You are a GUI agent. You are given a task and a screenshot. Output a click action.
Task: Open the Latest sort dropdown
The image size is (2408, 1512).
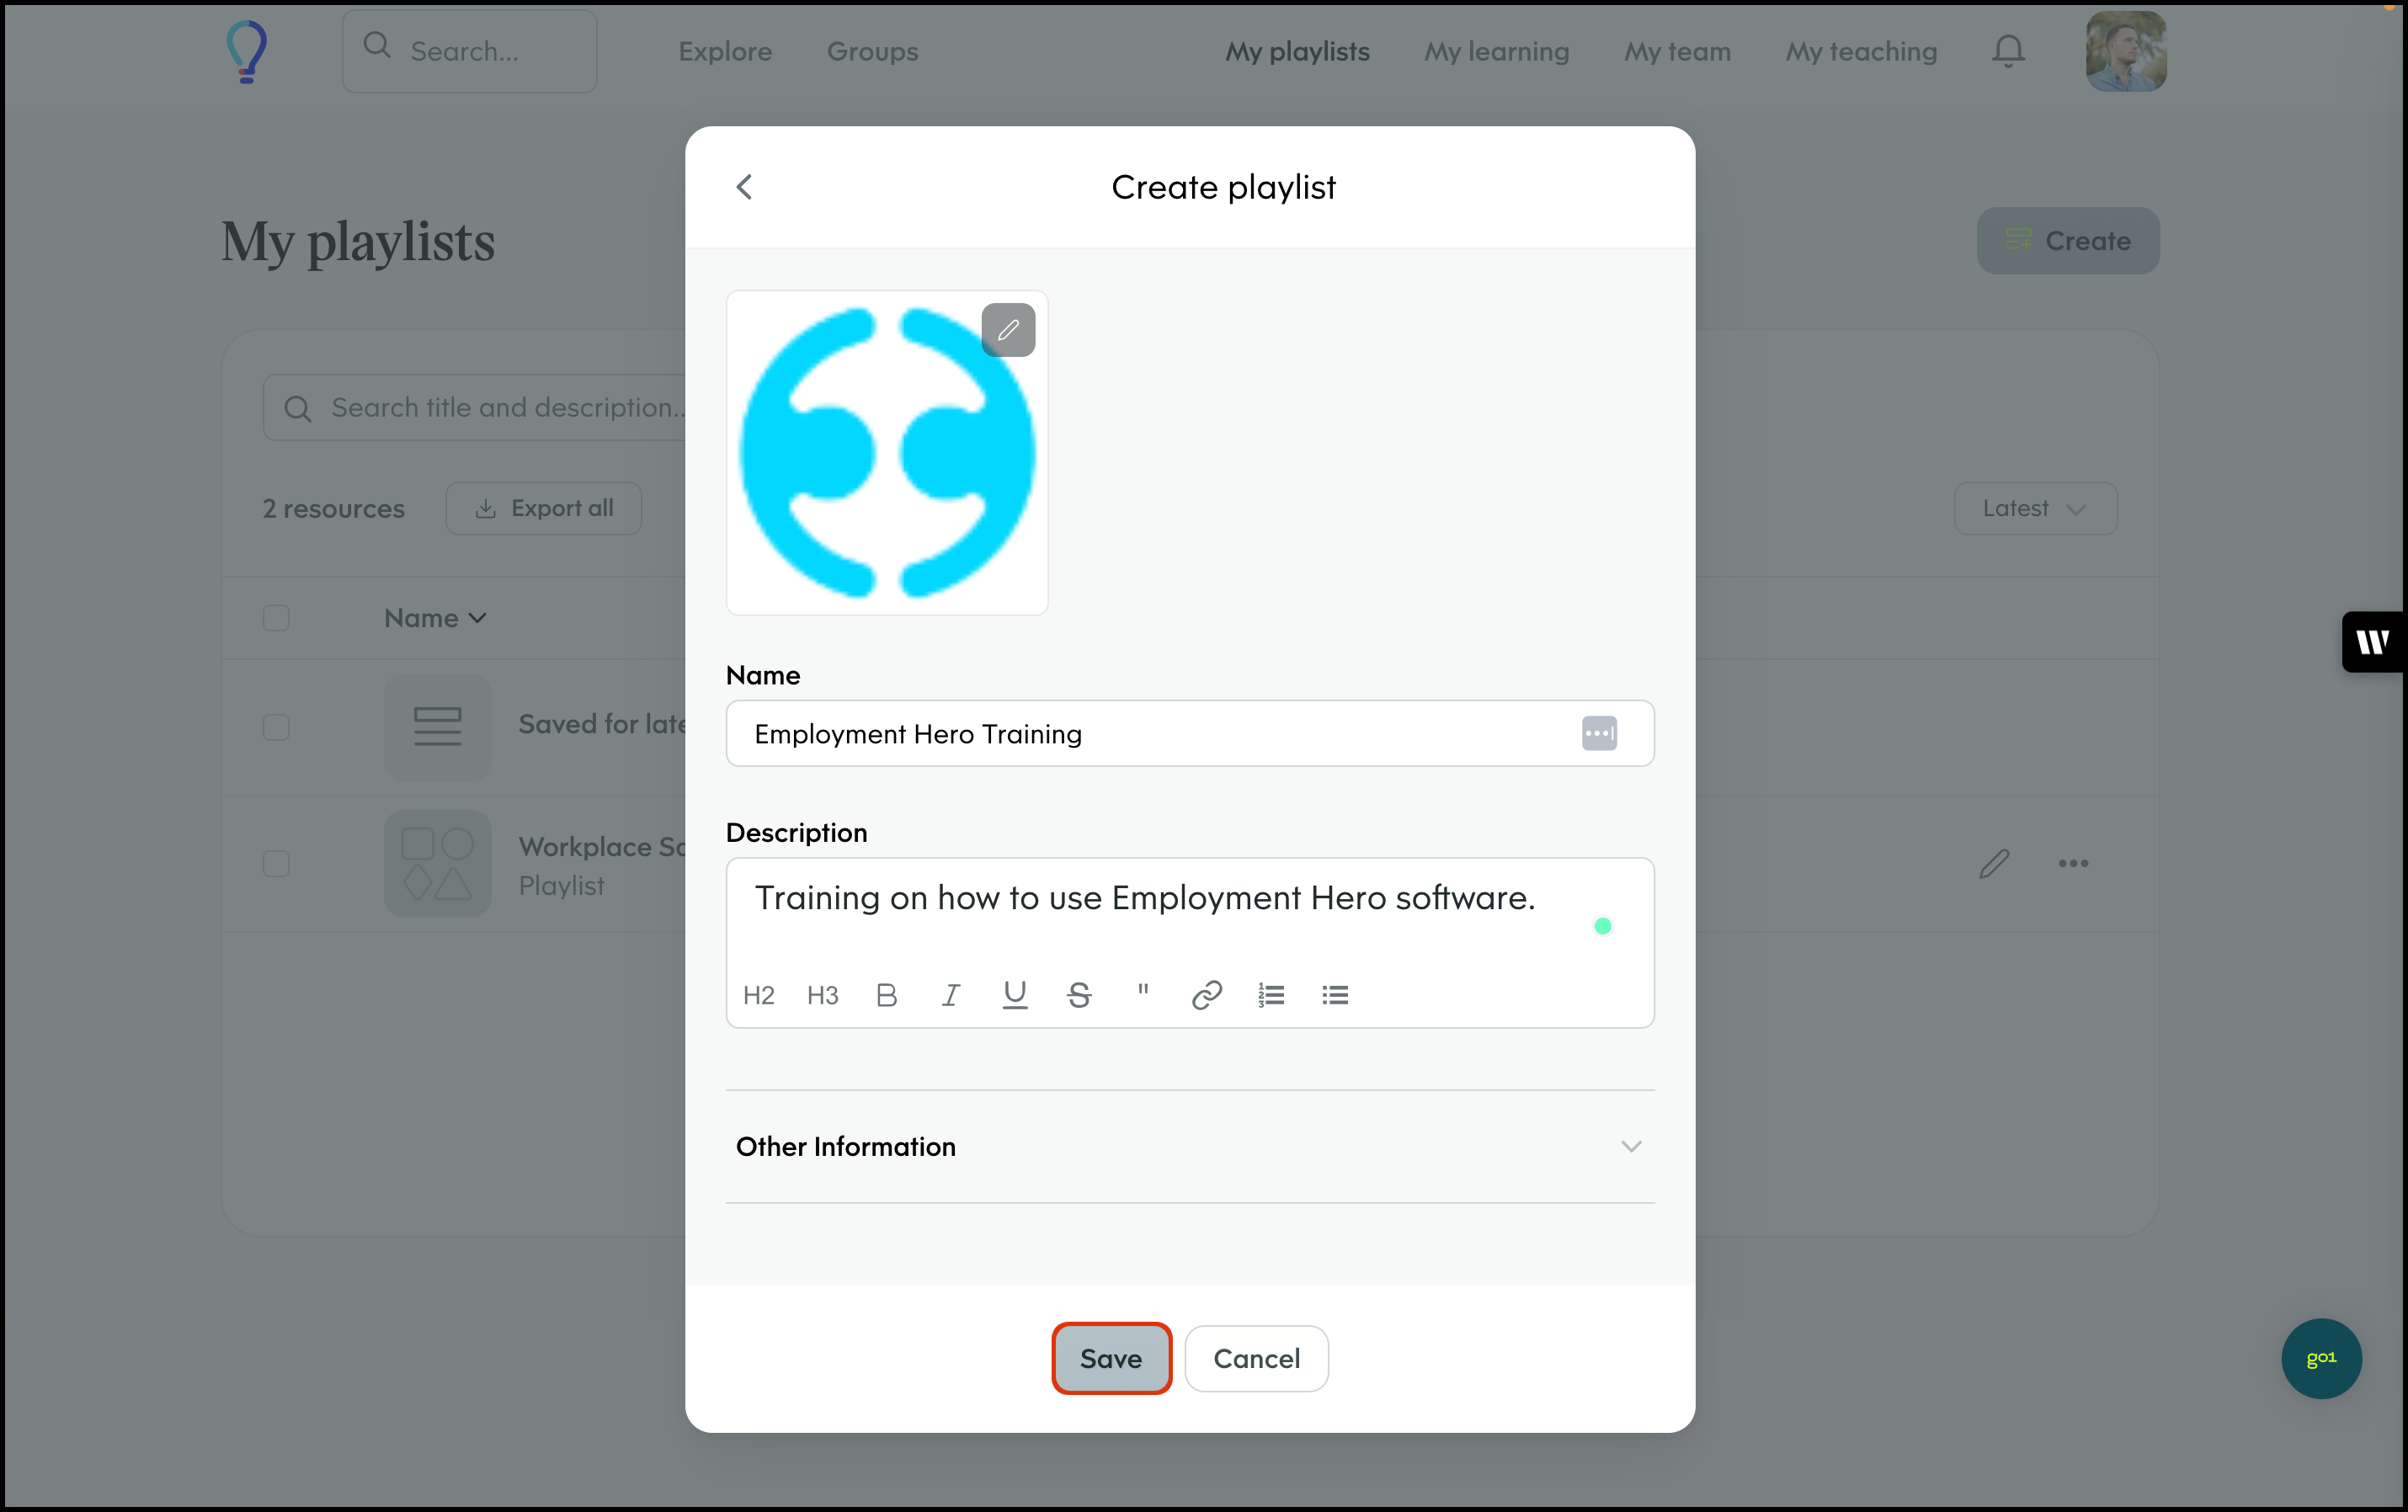point(2035,508)
